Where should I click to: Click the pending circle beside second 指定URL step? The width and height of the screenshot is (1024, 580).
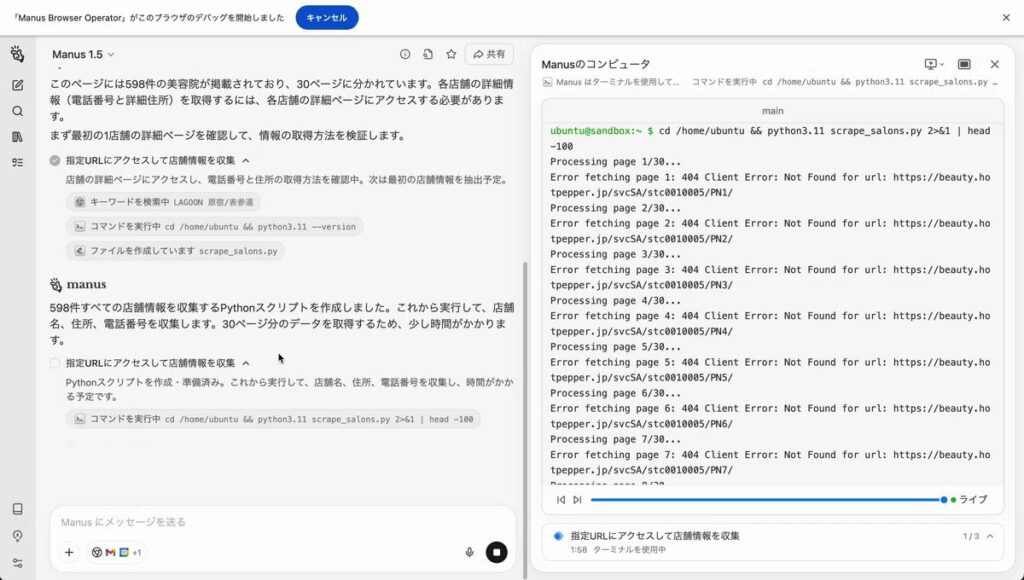[x=55, y=363]
